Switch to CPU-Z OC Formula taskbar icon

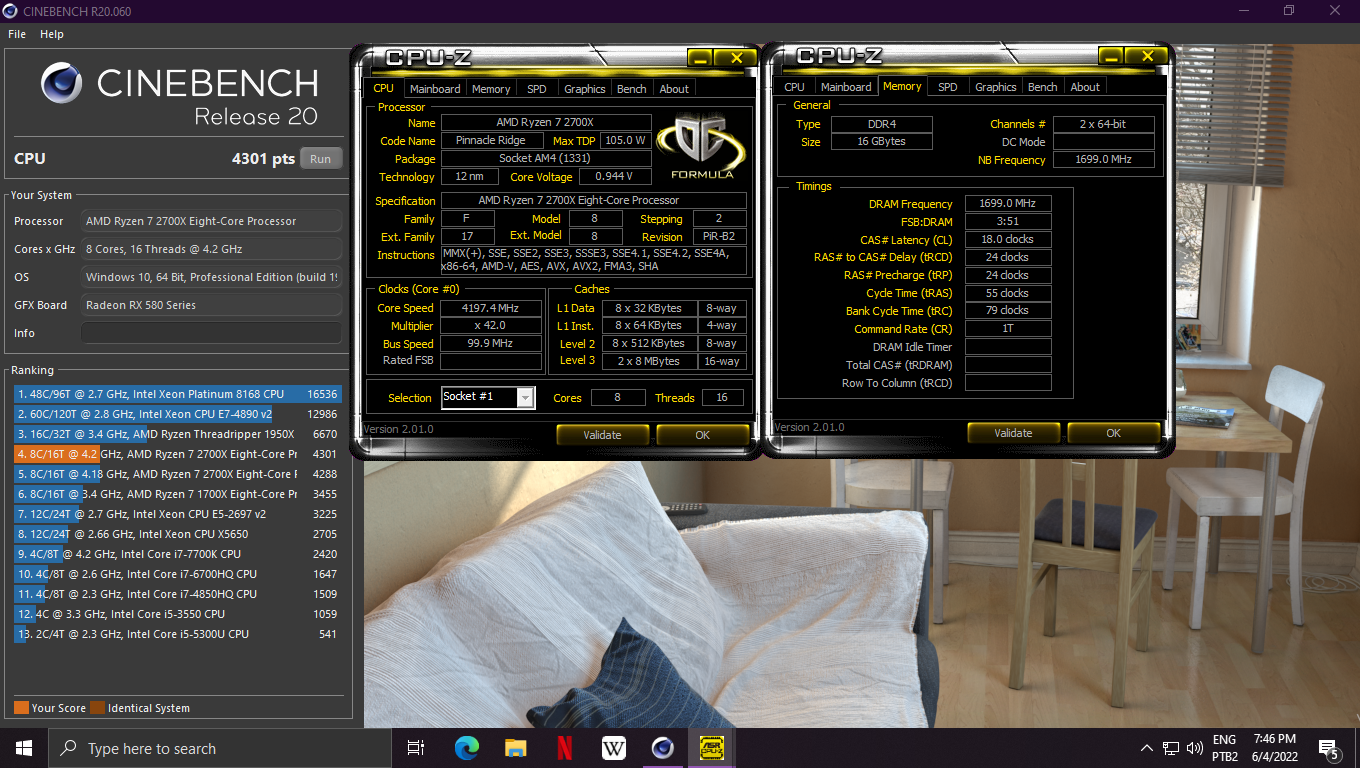[711, 748]
